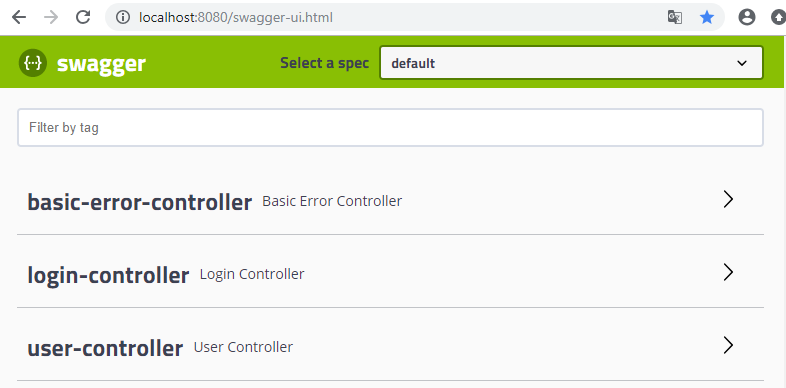
Task: Expand the basic-error-controller chevron
Action: [728, 199]
